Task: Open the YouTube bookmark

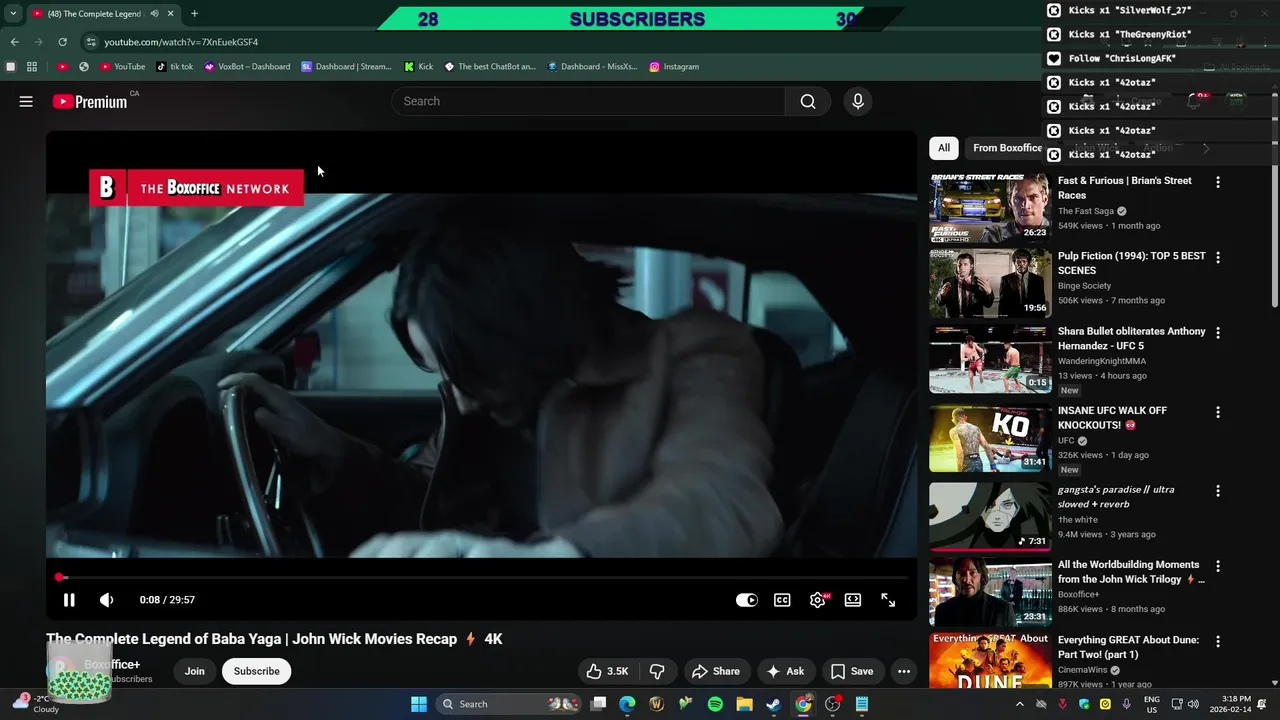Action: [x=122, y=67]
